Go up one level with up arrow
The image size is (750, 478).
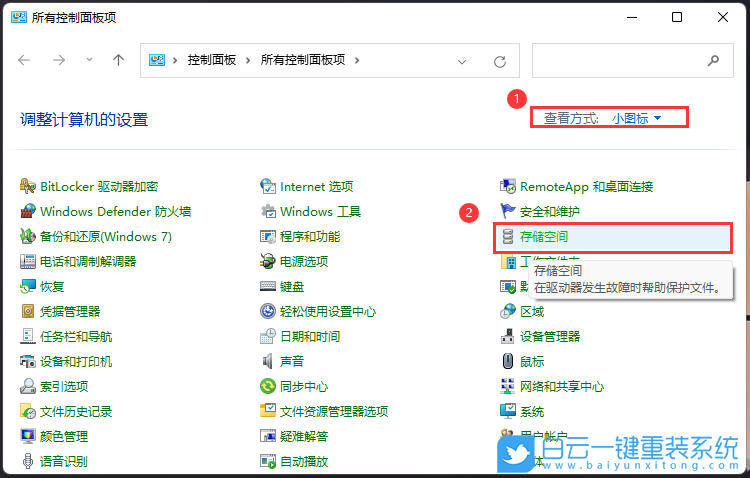click(x=118, y=60)
